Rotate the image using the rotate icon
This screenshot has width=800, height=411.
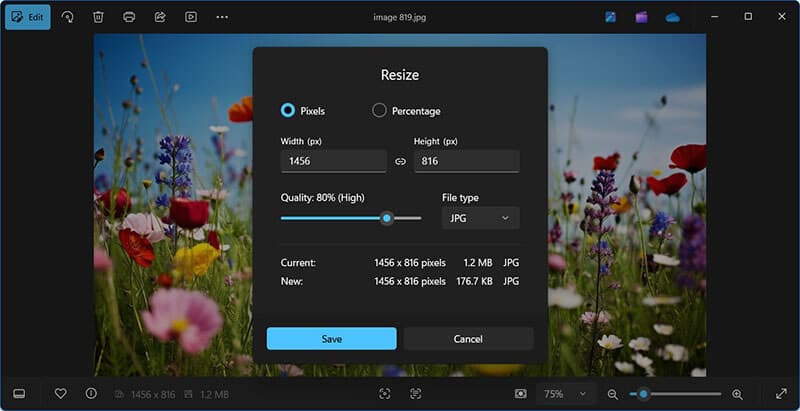tap(67, 17)
